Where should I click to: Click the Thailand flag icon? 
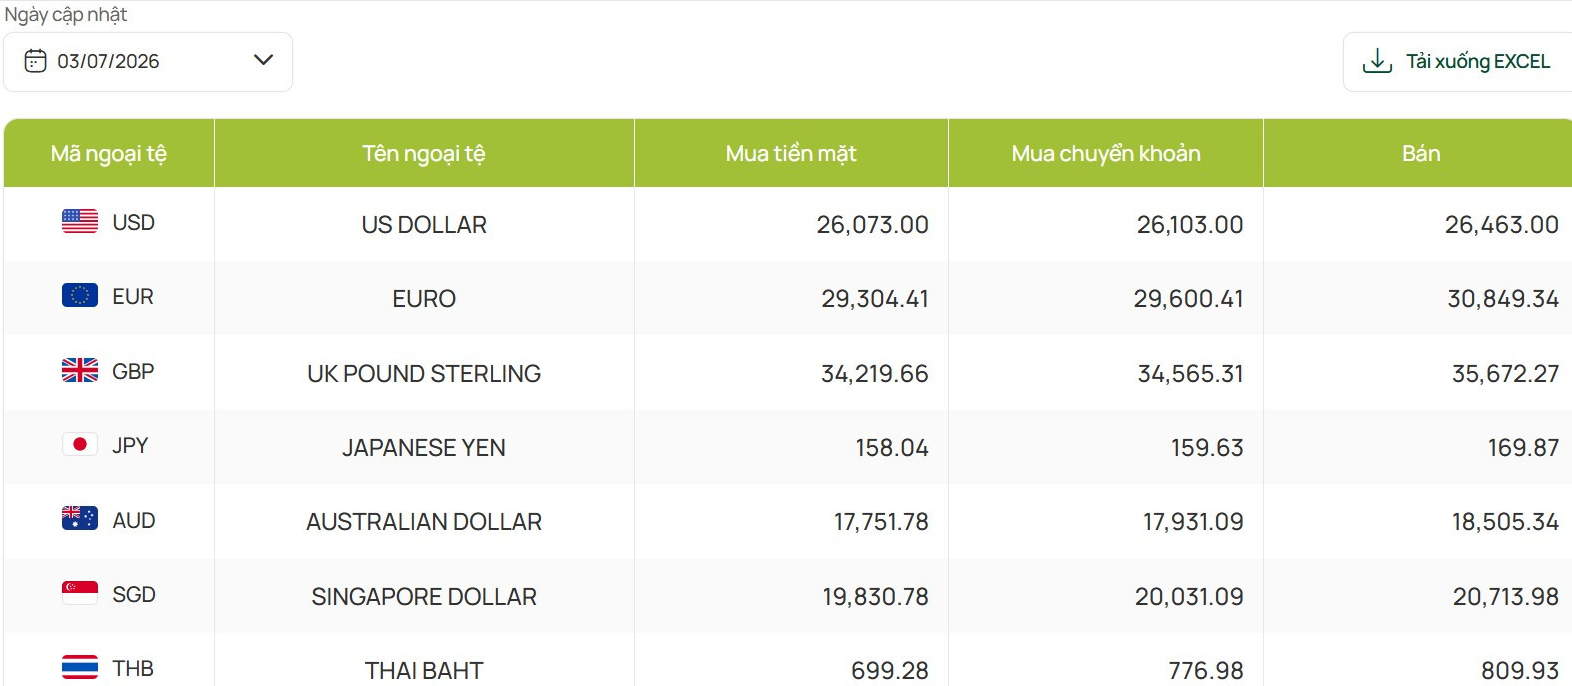tap(80, 667)
